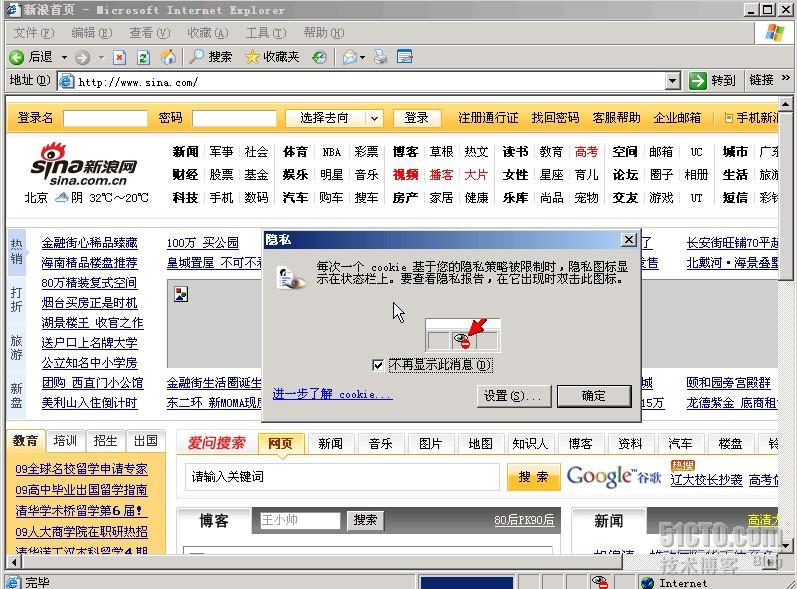Close the 隐私 privacy dialog

point(629,239)
